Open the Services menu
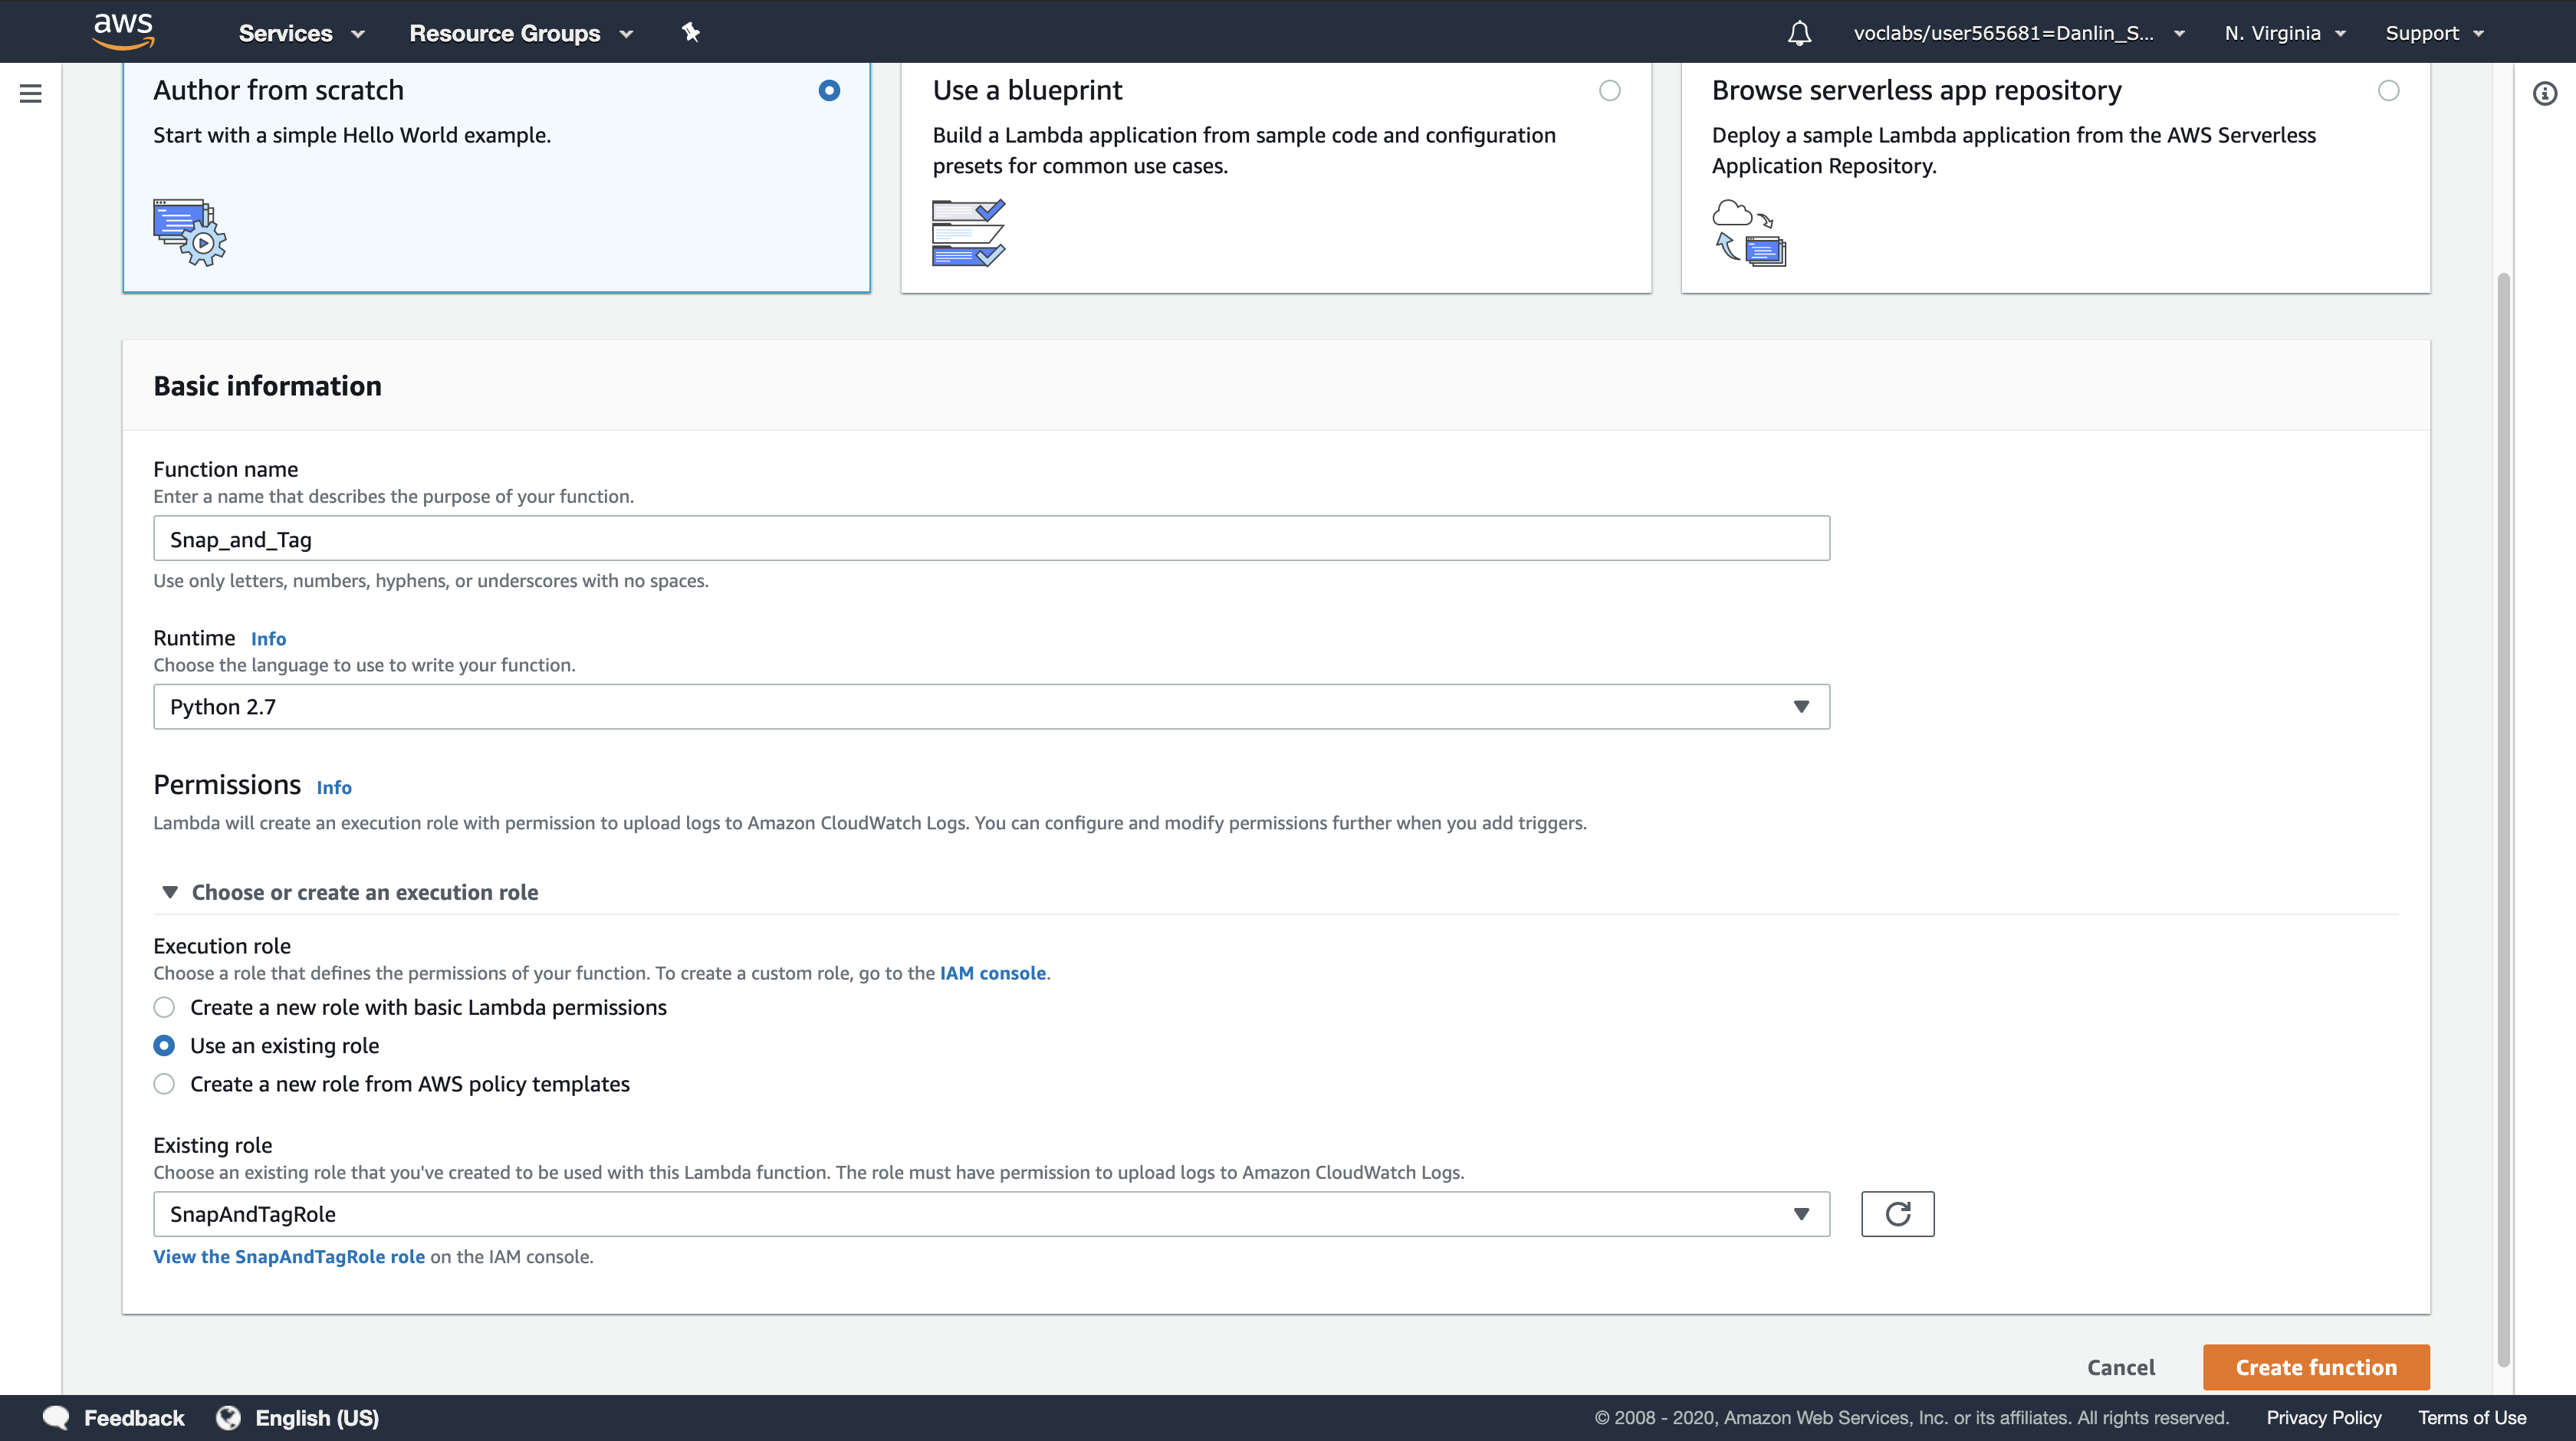 pyautogui.click(x=300, y=33)
